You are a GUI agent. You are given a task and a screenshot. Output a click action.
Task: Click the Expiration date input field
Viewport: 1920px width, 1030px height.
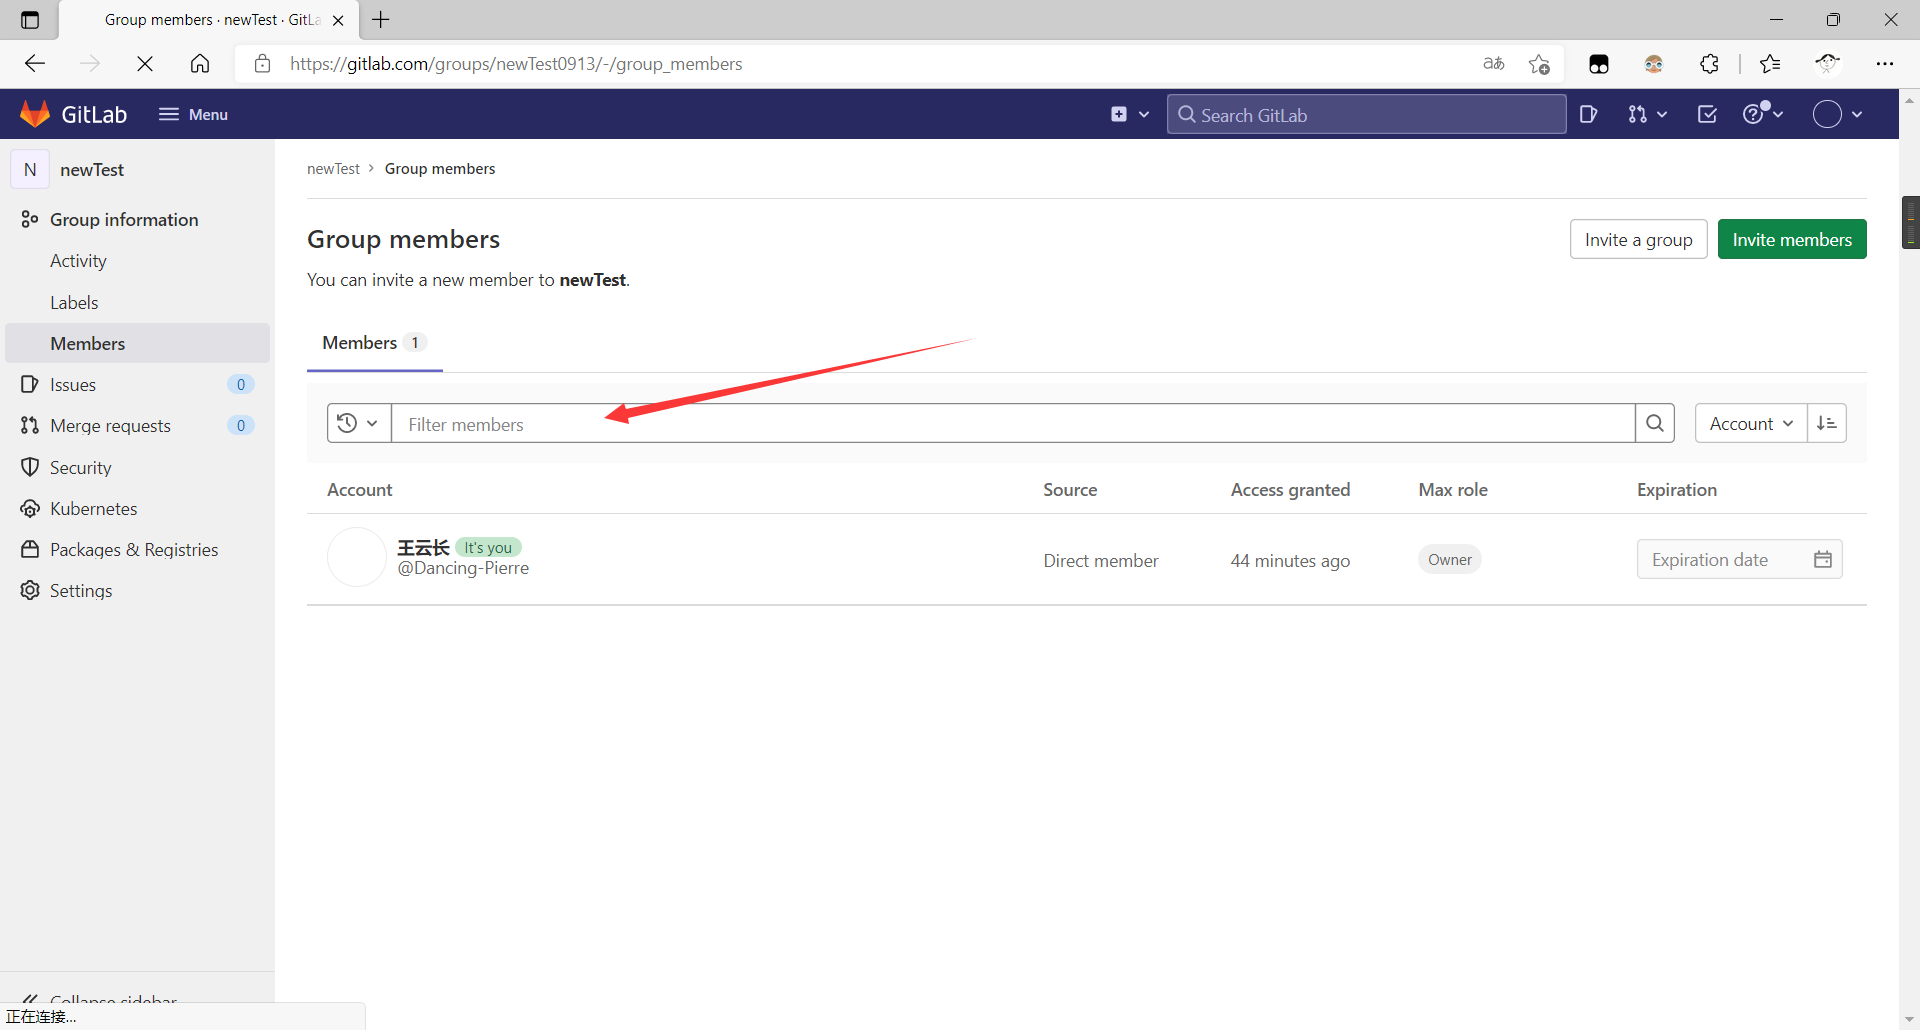(1739, 559)
